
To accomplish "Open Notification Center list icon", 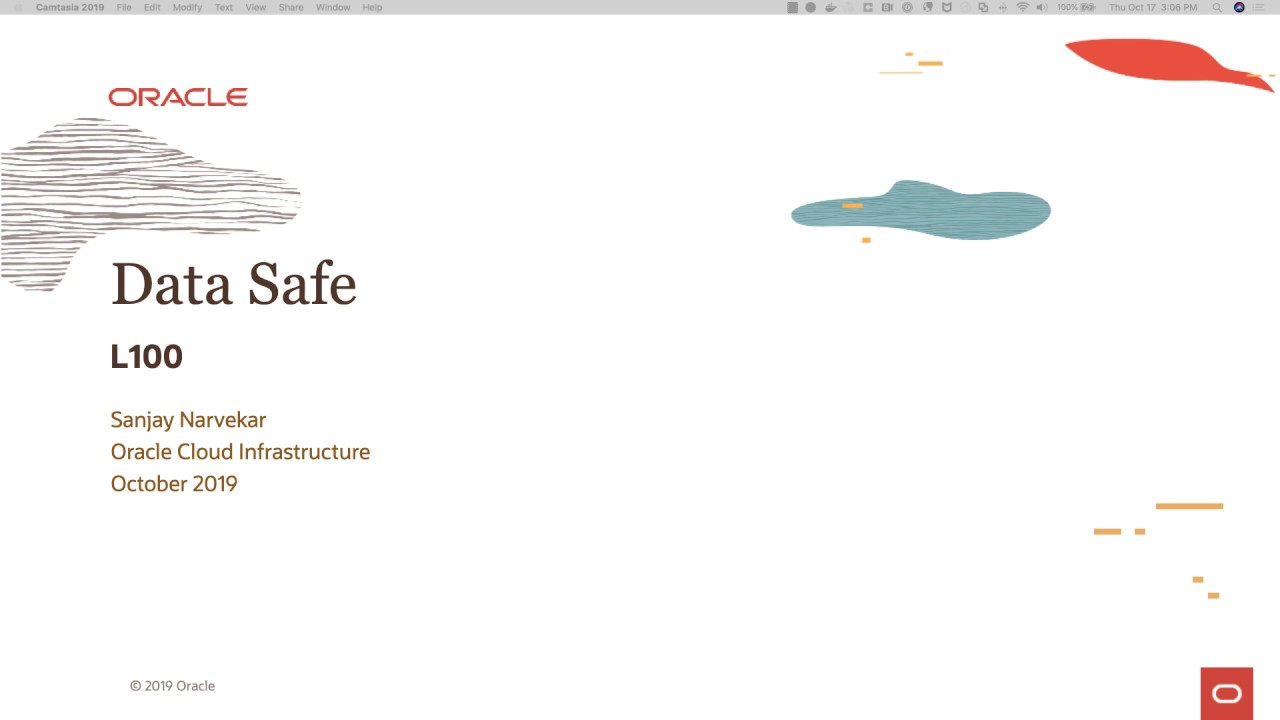I will pos(1258,7).
